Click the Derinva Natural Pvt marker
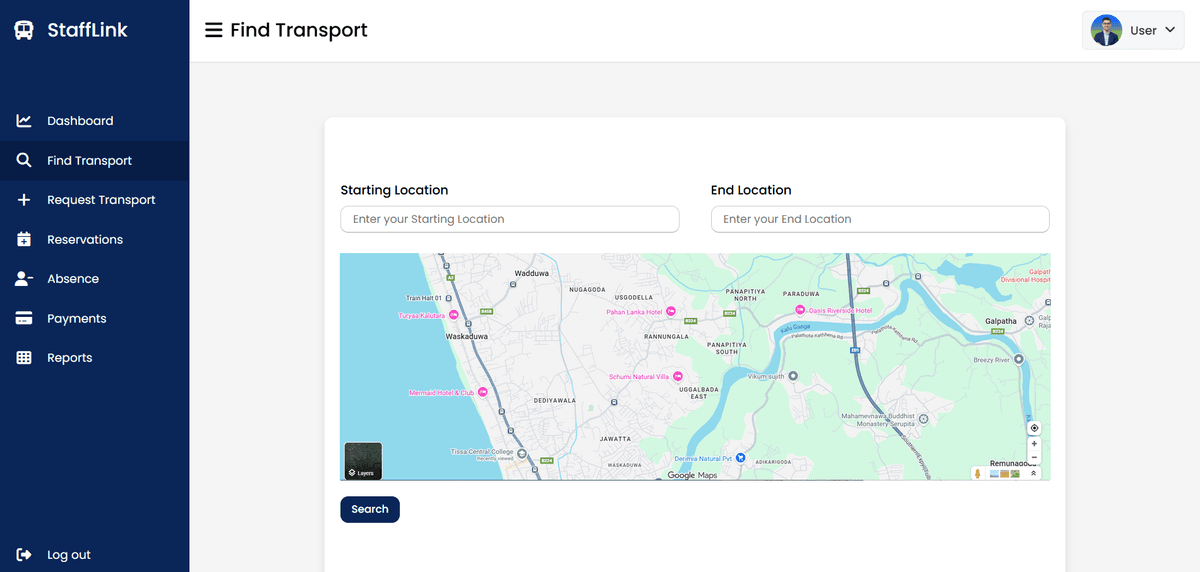This screenshot has height=572, width=1200. tap(741, 458)
